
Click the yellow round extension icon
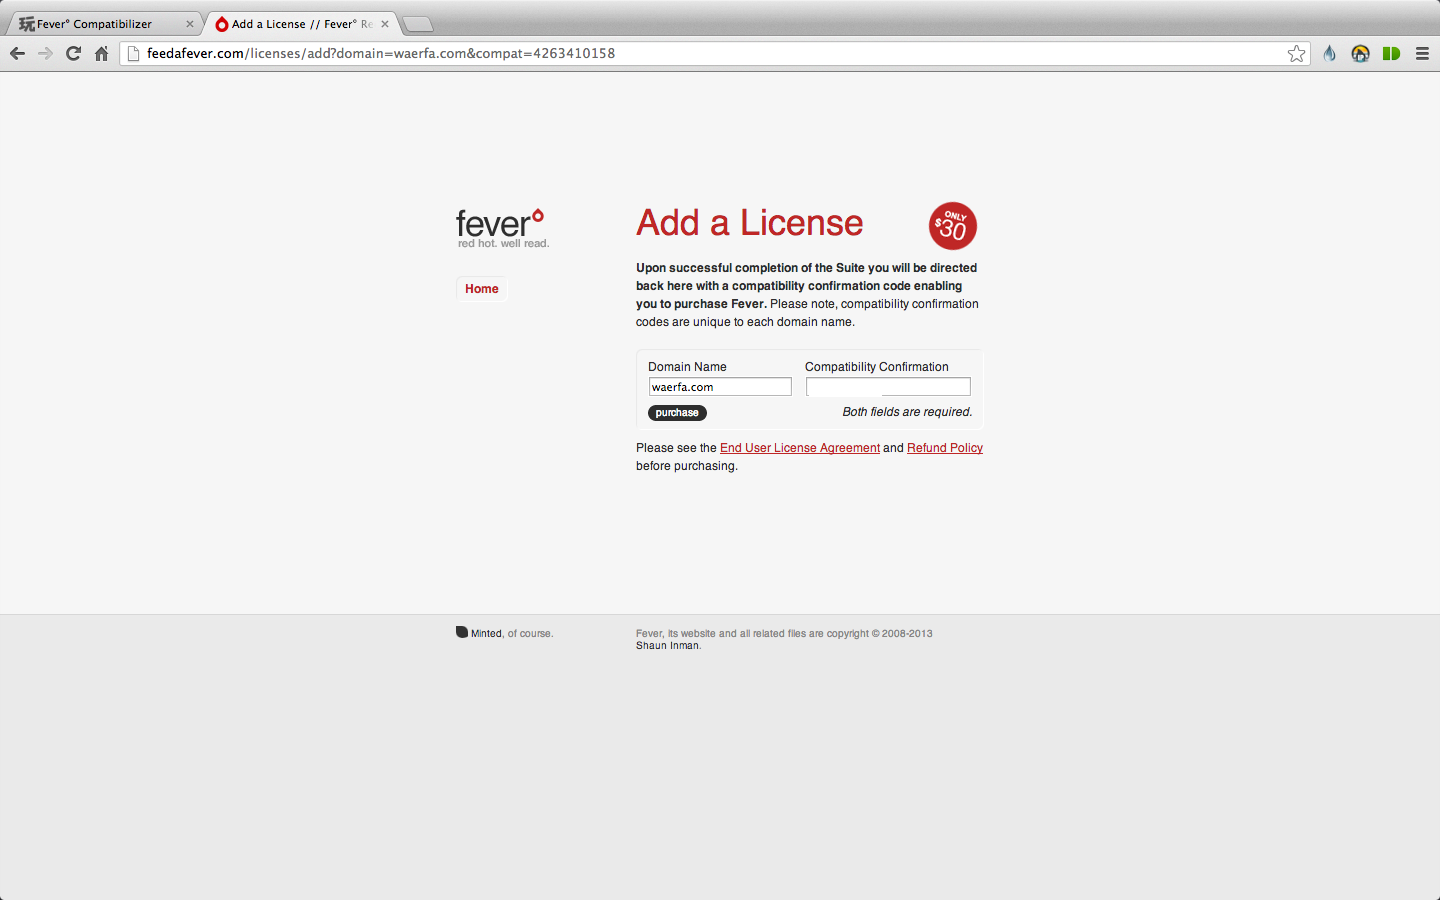[x=1360, y=54]
